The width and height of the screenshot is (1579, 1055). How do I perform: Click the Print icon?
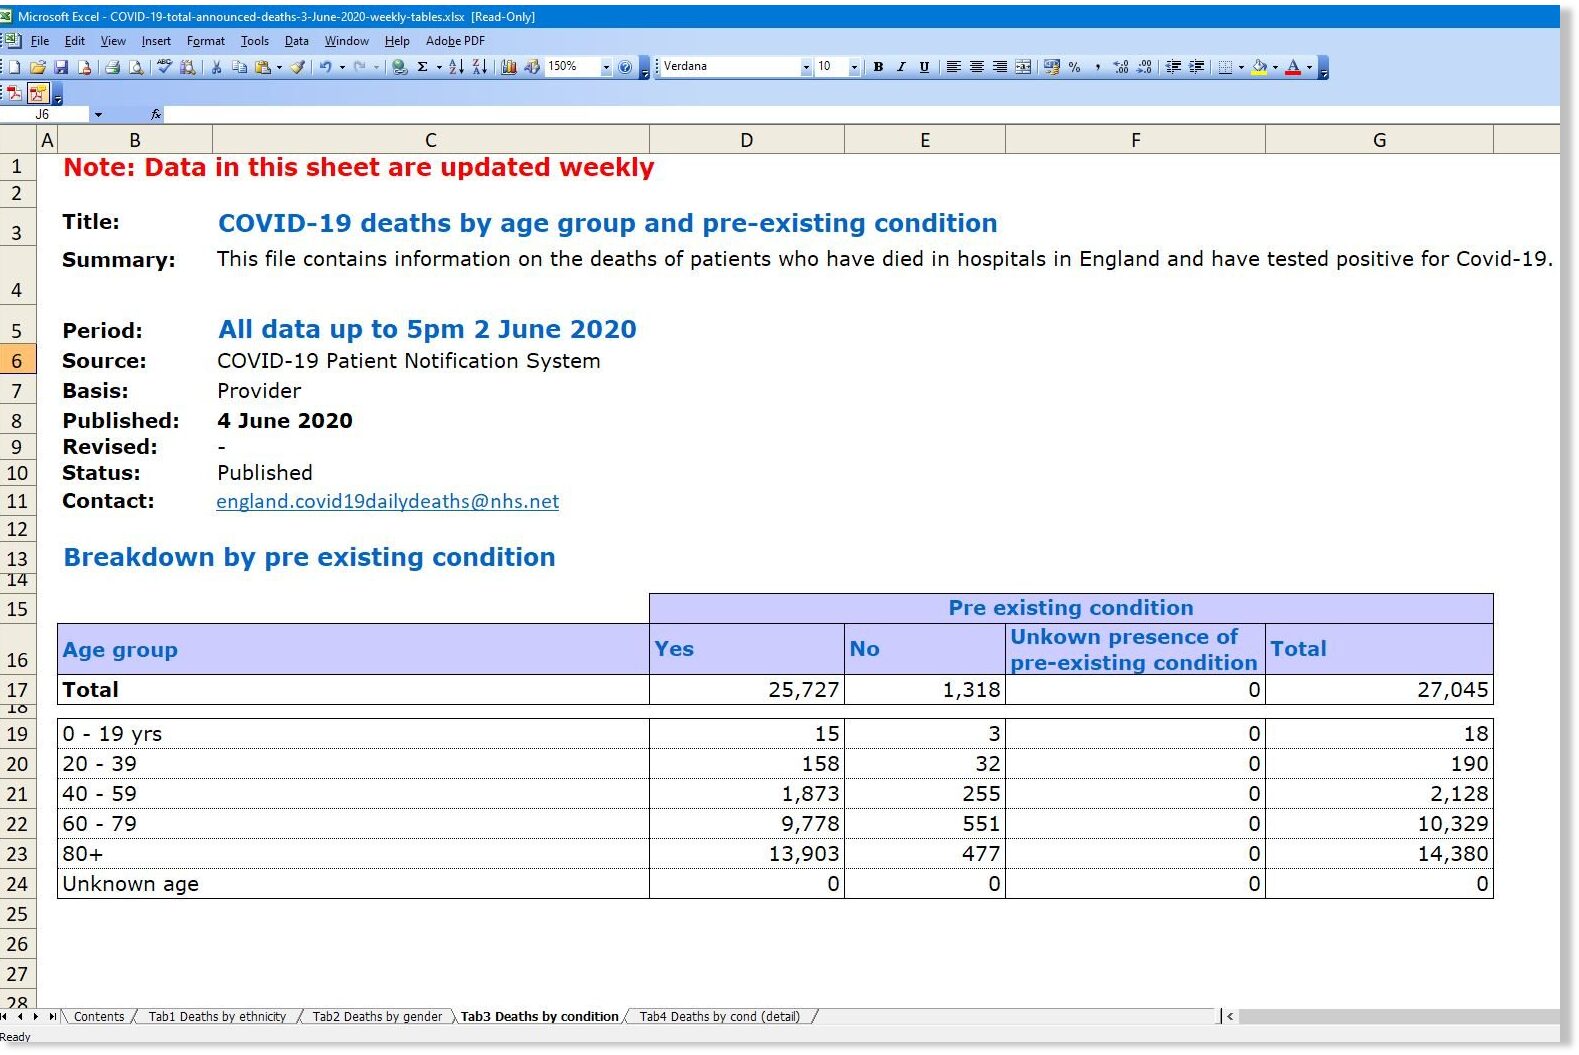click(x=112, y=67)
